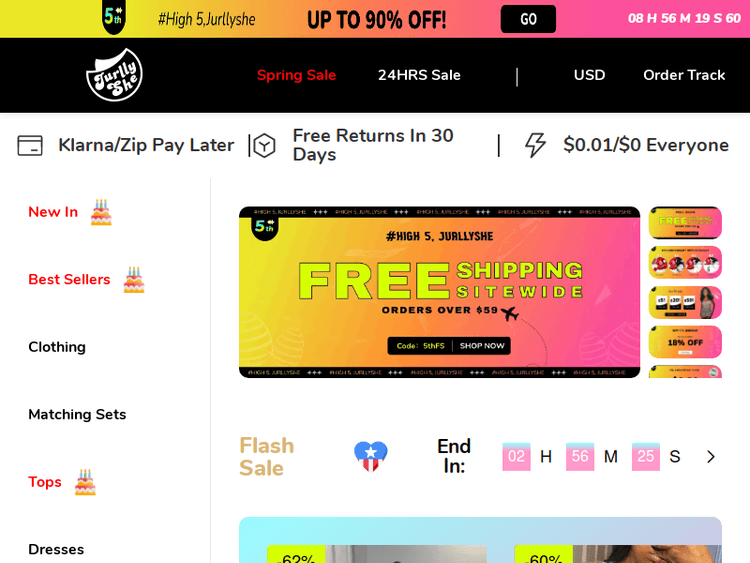
Task: Click the free returns box icon
Action: click(x=264, y=145)
